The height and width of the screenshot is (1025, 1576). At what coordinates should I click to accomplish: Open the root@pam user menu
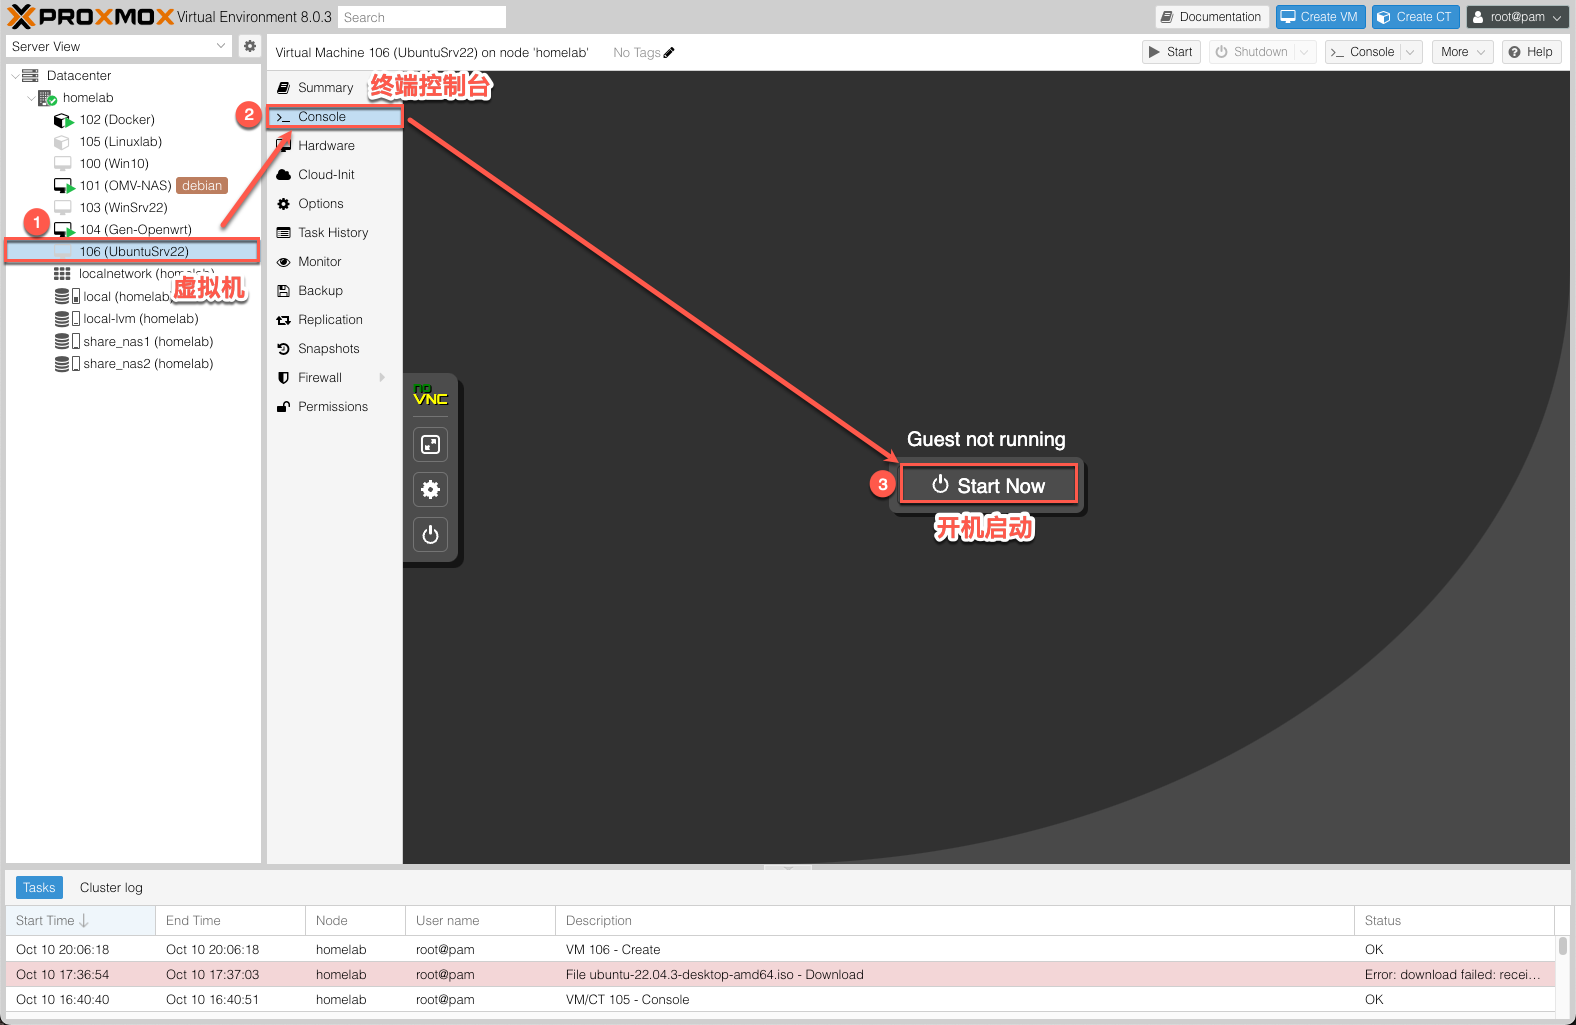coord(1517,17)
